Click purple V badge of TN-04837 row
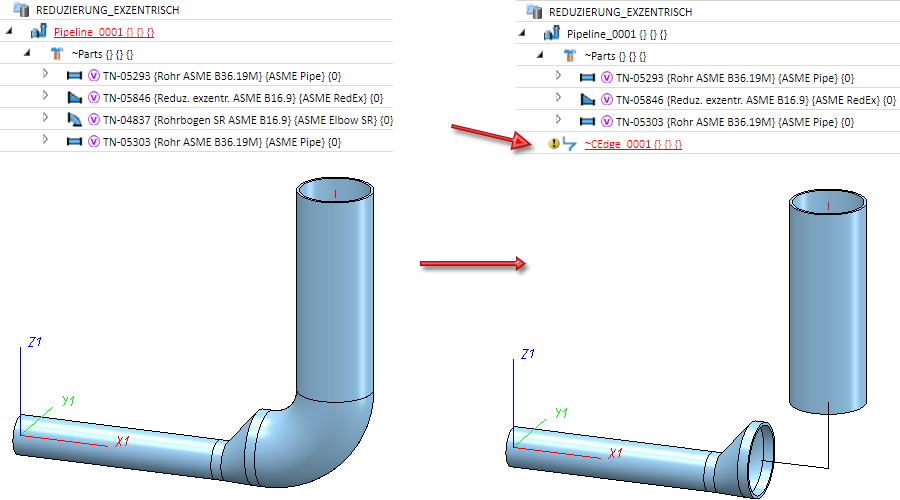This screenshot has height=500, width=900. [94, 119]
